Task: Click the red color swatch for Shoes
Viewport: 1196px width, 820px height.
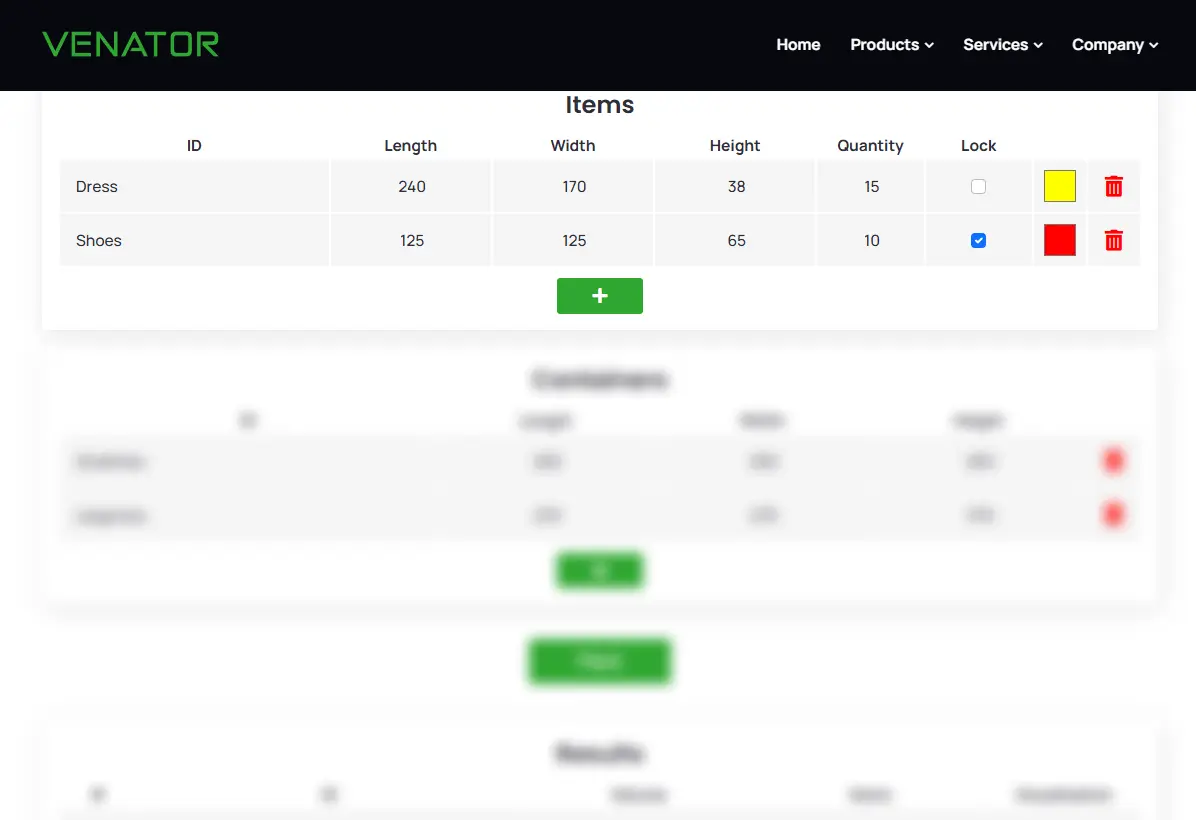Action: tap(1059, 240)
